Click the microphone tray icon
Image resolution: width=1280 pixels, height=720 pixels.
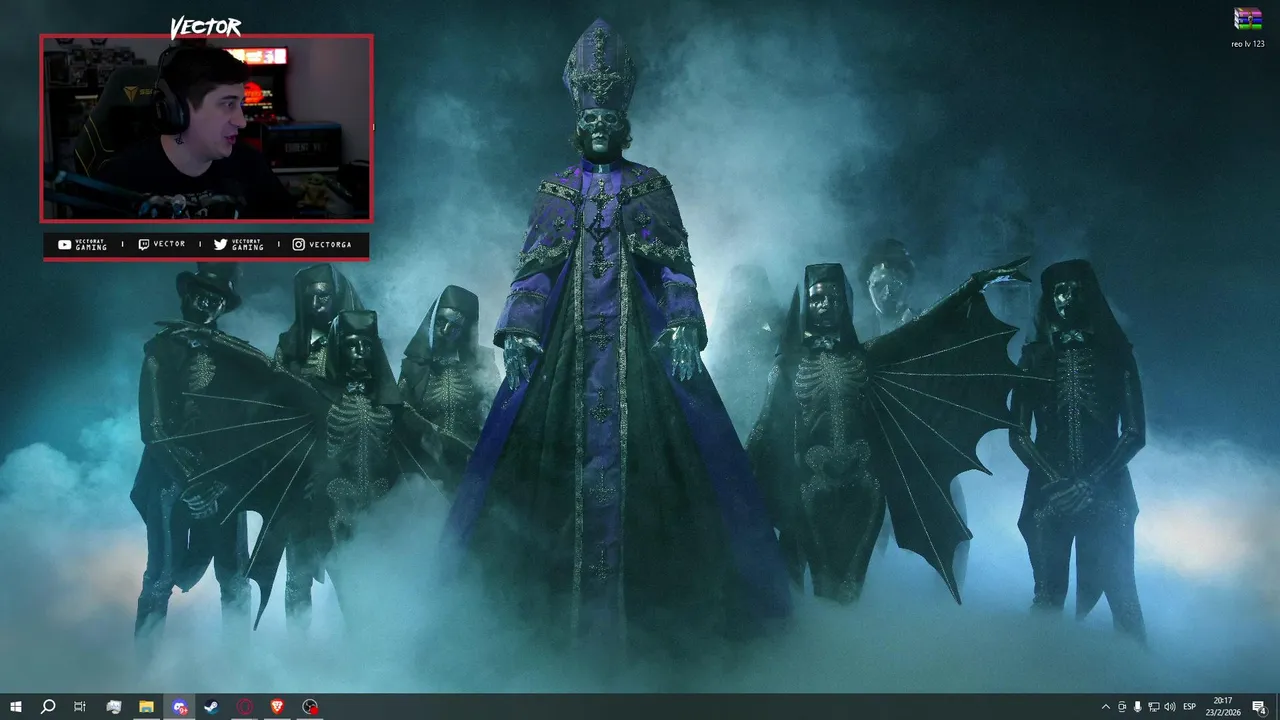coord(1137,707)
